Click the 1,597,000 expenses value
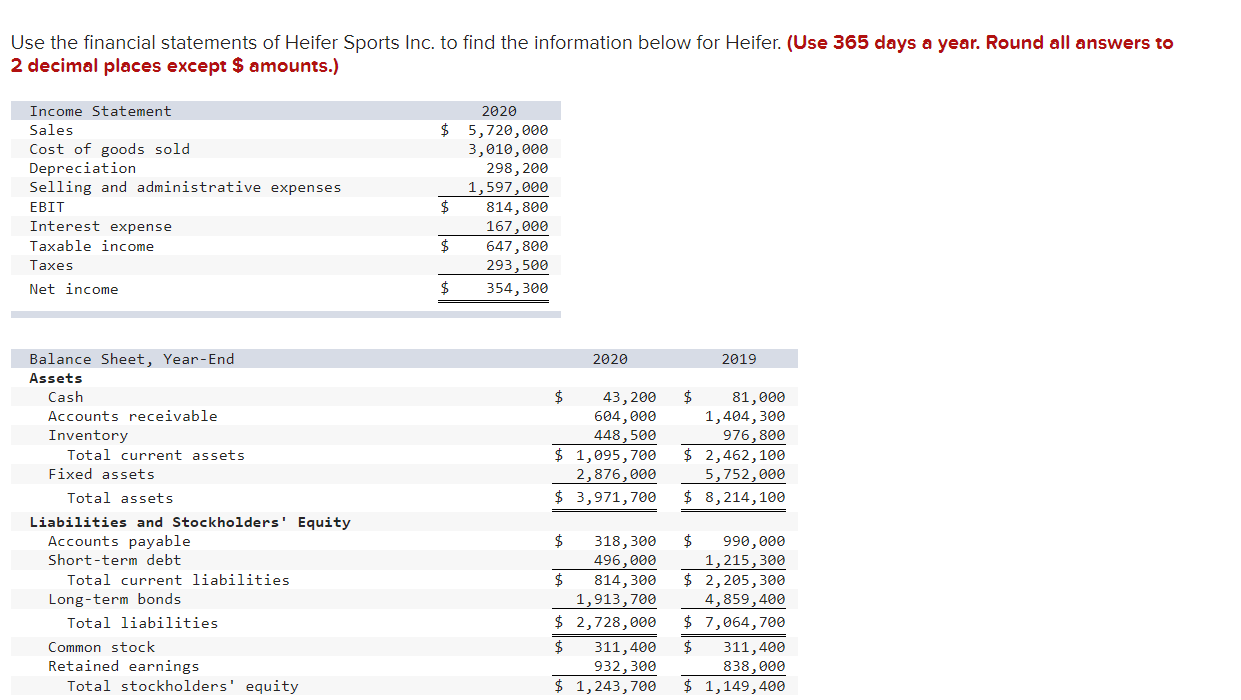Viewport: 1241px width, 700px height. pyautogui.click(x=508, y=187)
